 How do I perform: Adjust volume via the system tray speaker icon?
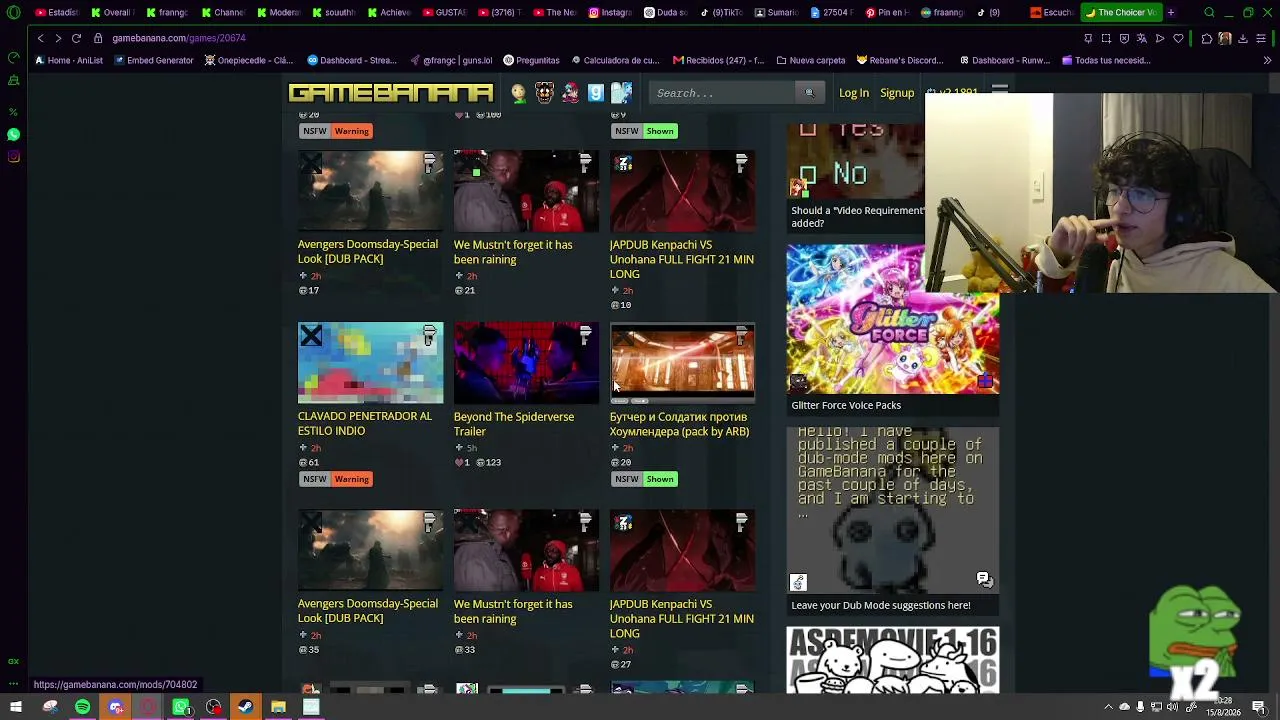(x=1172, y=708)
